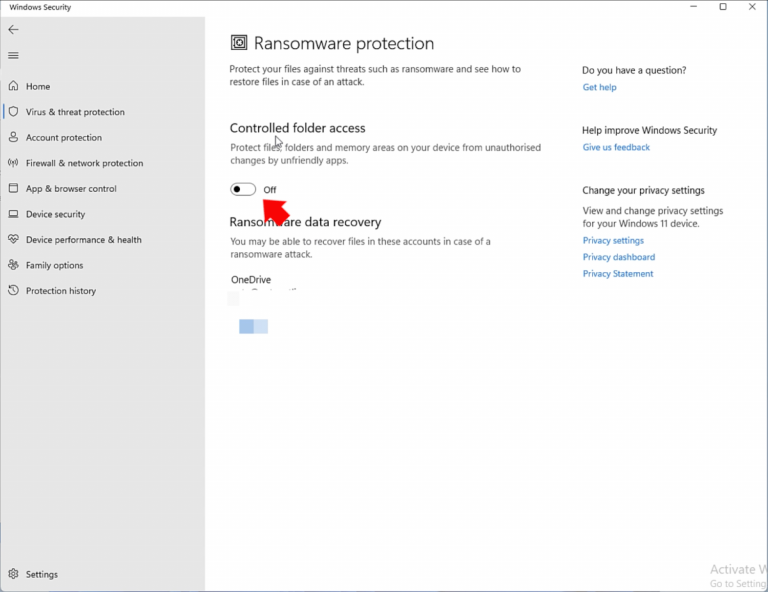This screenshot has height=592, width=768.
Task: Click the App & browser control window icon
Action: [14, 188]
